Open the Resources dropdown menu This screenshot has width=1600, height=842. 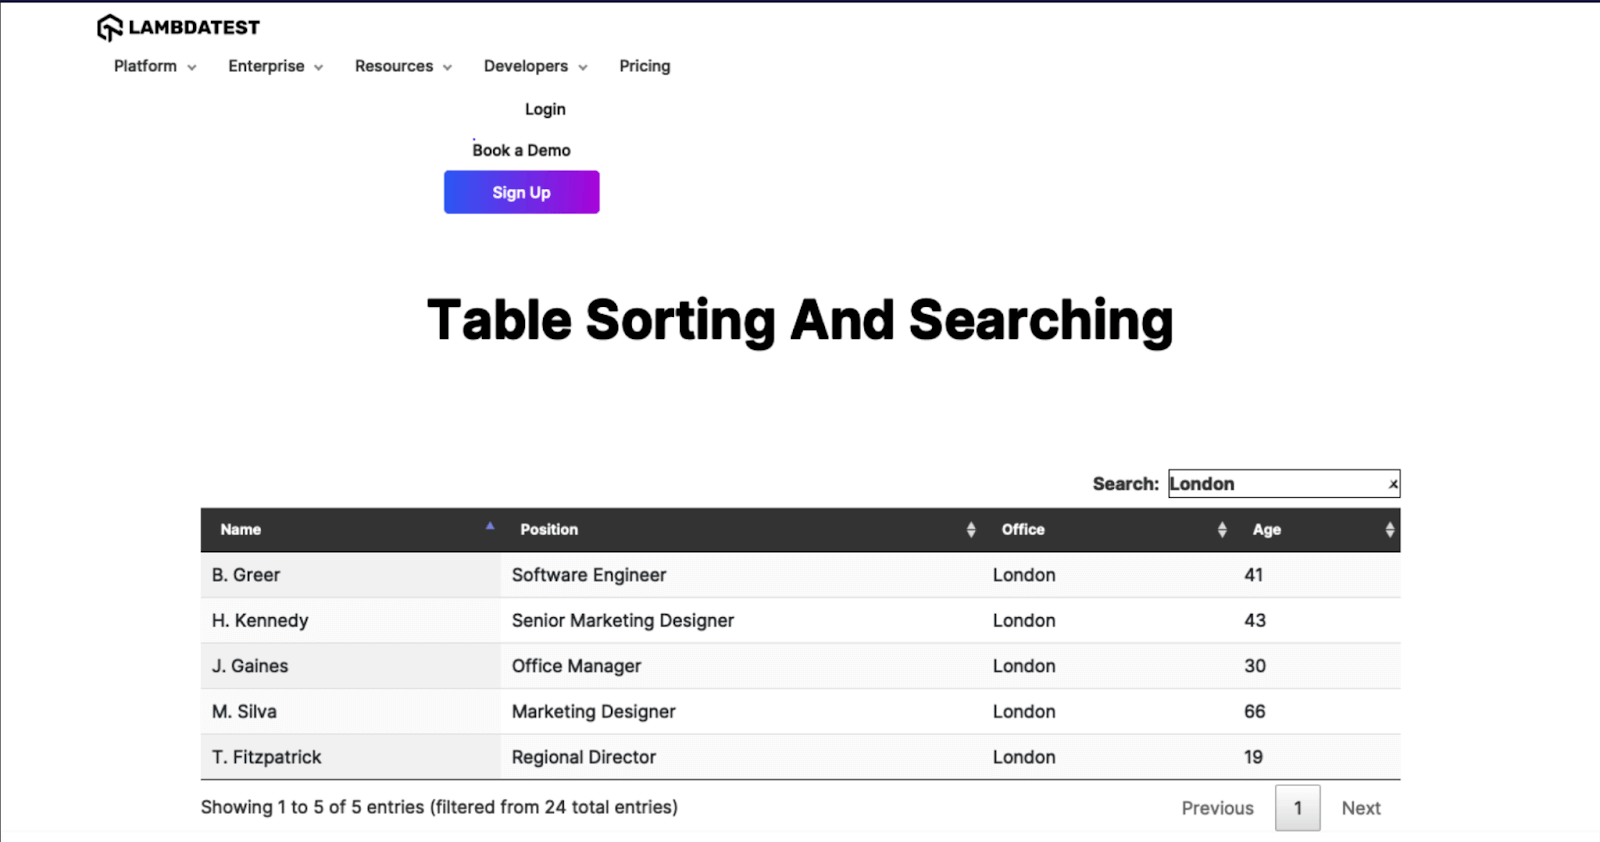(x=403, y=66)
